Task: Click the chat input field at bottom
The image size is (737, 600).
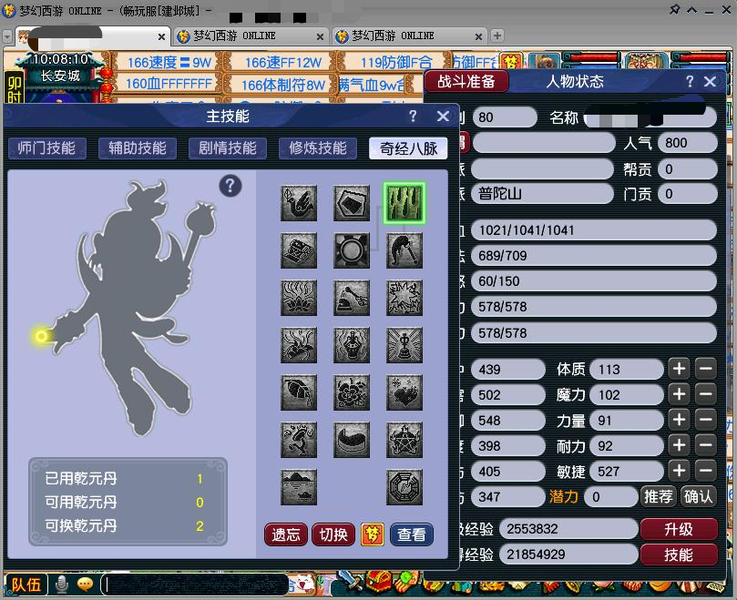Action: 195,584
